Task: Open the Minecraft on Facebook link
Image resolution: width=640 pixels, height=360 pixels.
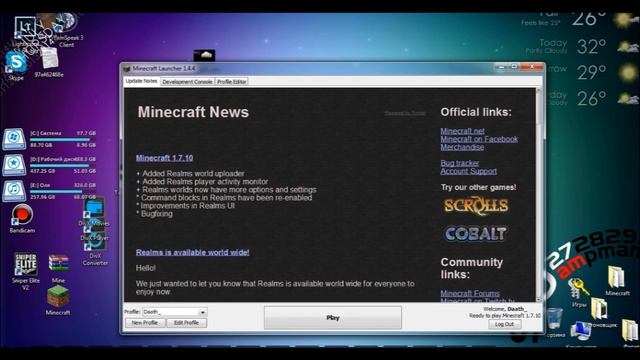Action: click(x=479, y=139)
